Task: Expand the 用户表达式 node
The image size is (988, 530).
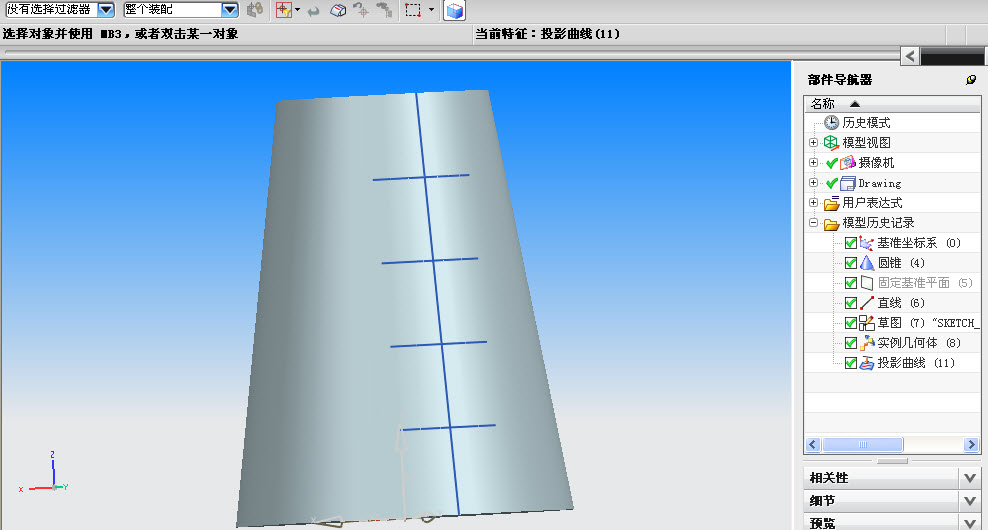Action: [x=813, y=203]
